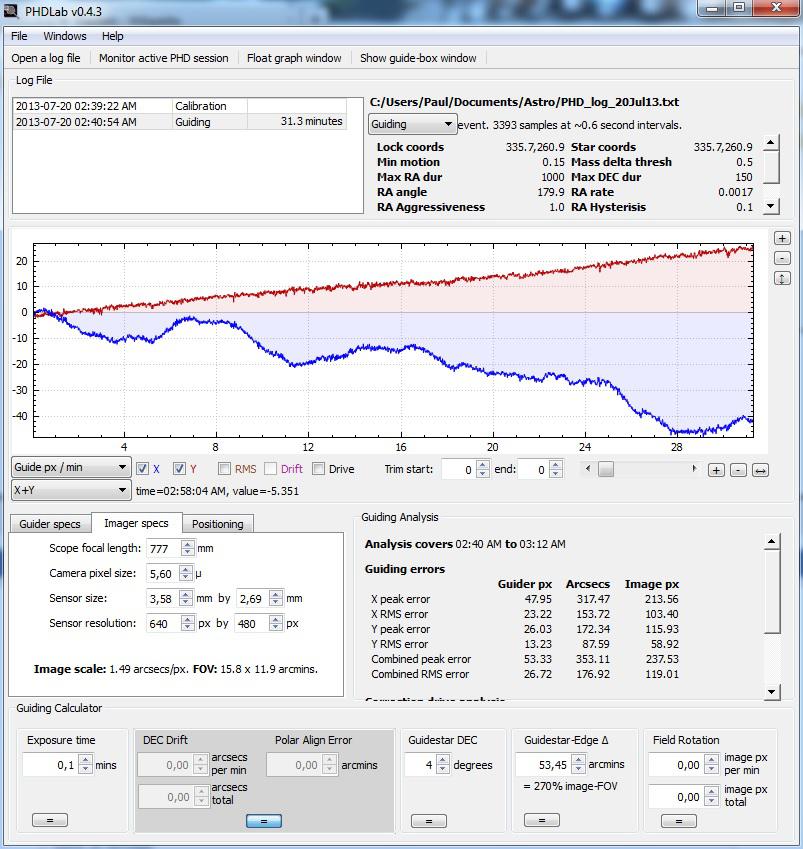
Task: Click DEC Drift calculate (=) button
Action: click(x=264, y=821)
